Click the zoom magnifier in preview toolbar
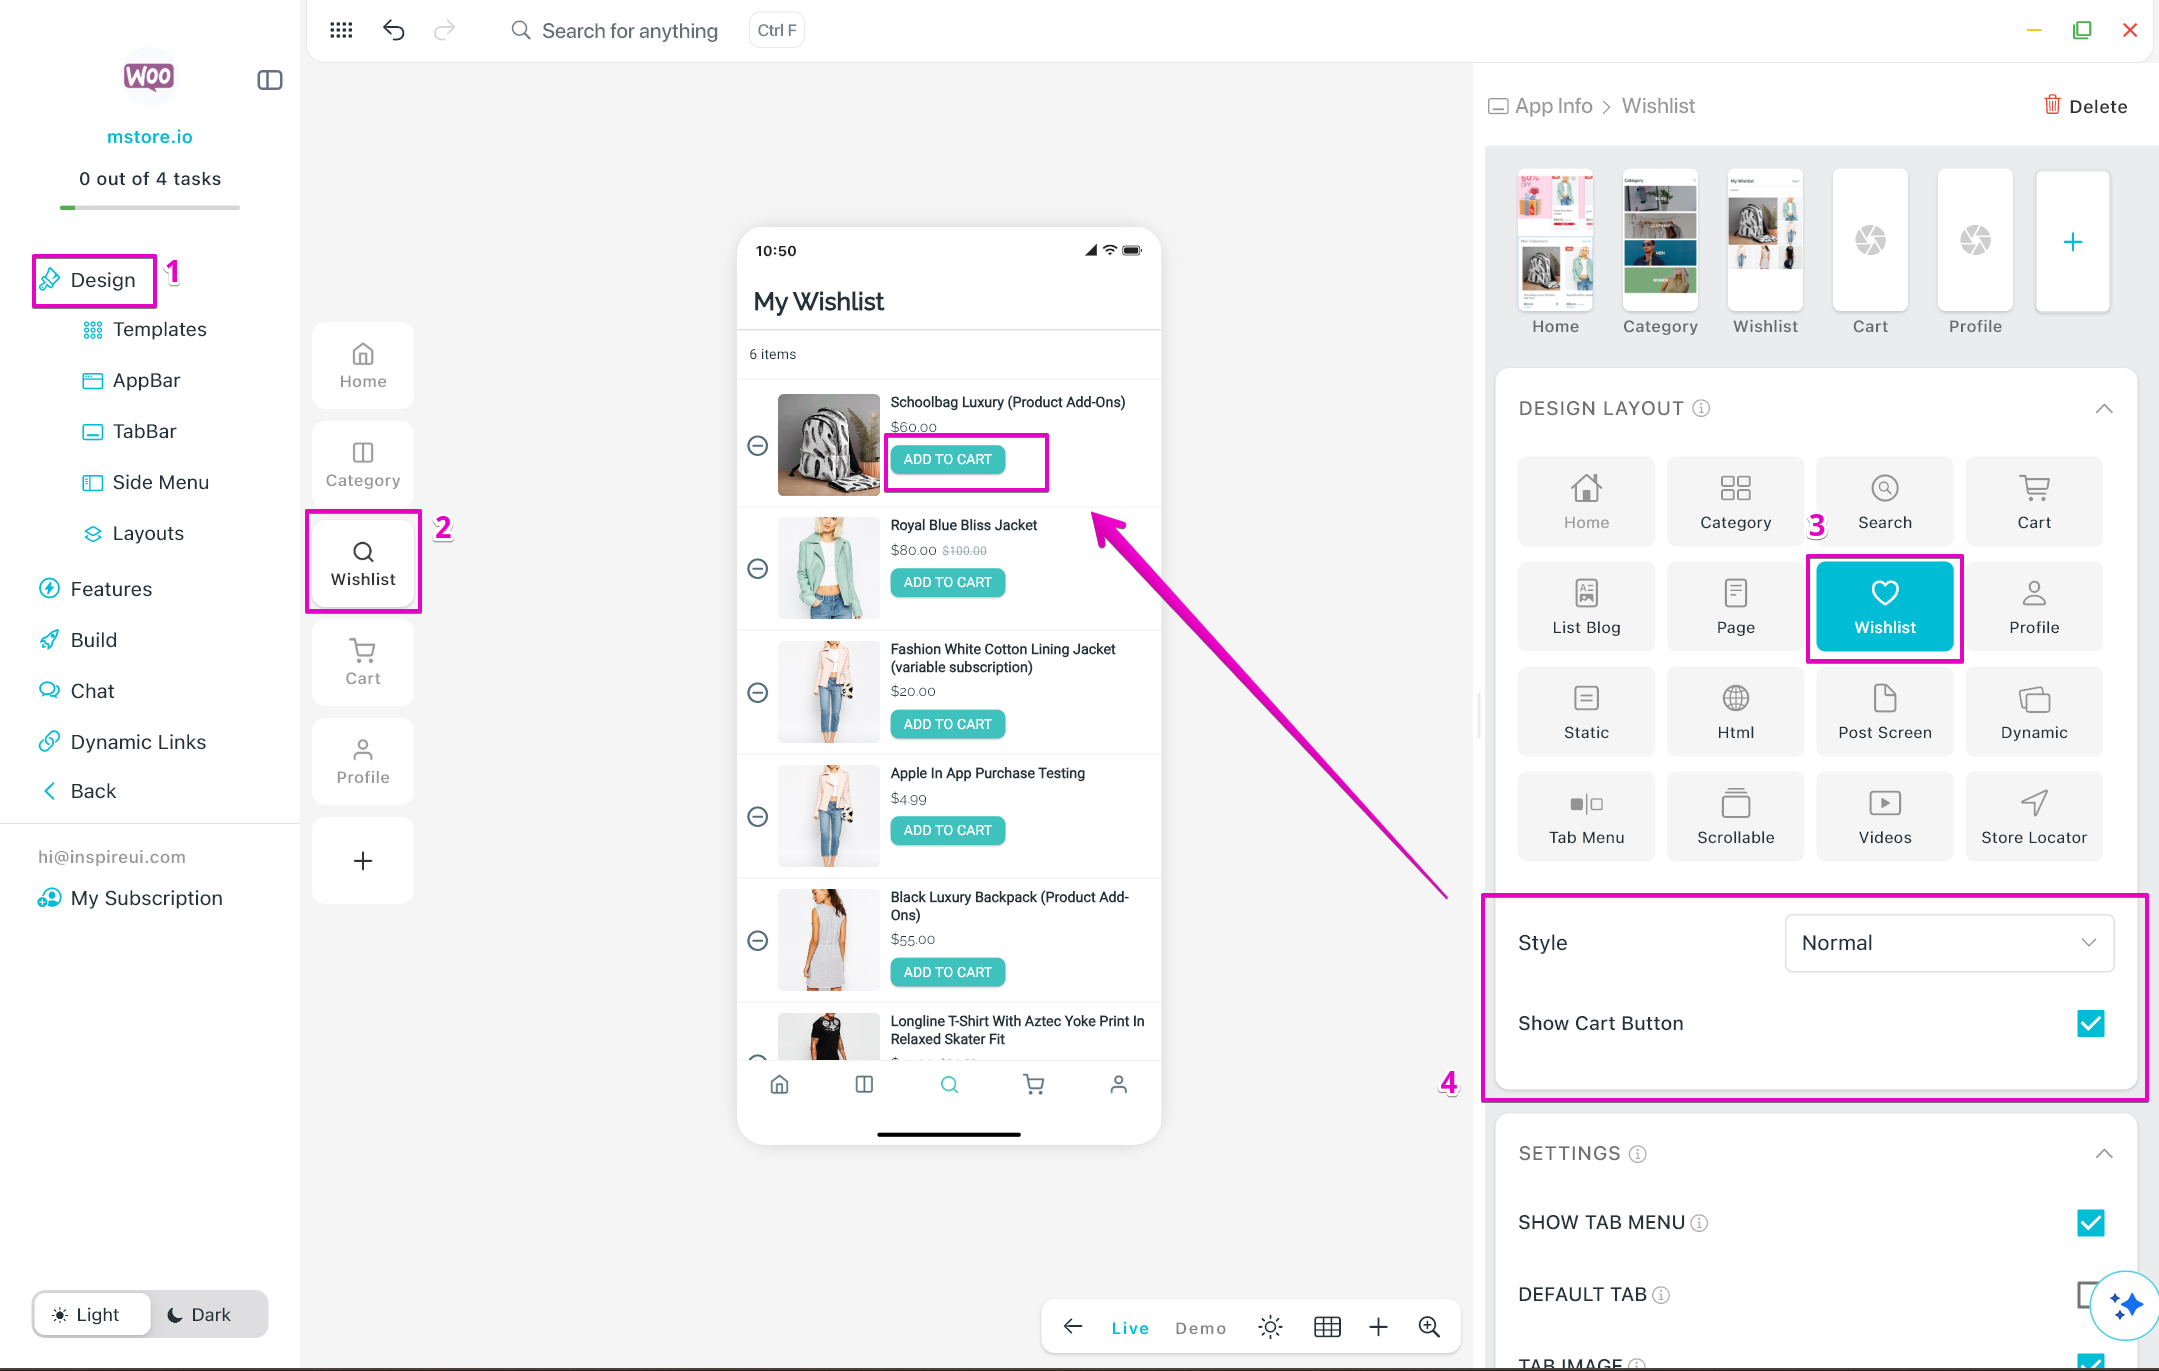This screenshot has height=1371, width=2159. [x=1429, y=1327]
